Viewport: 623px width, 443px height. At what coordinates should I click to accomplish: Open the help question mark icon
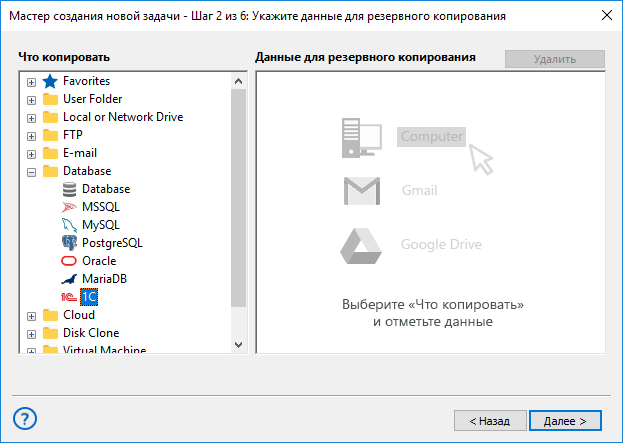coord(25,418)
